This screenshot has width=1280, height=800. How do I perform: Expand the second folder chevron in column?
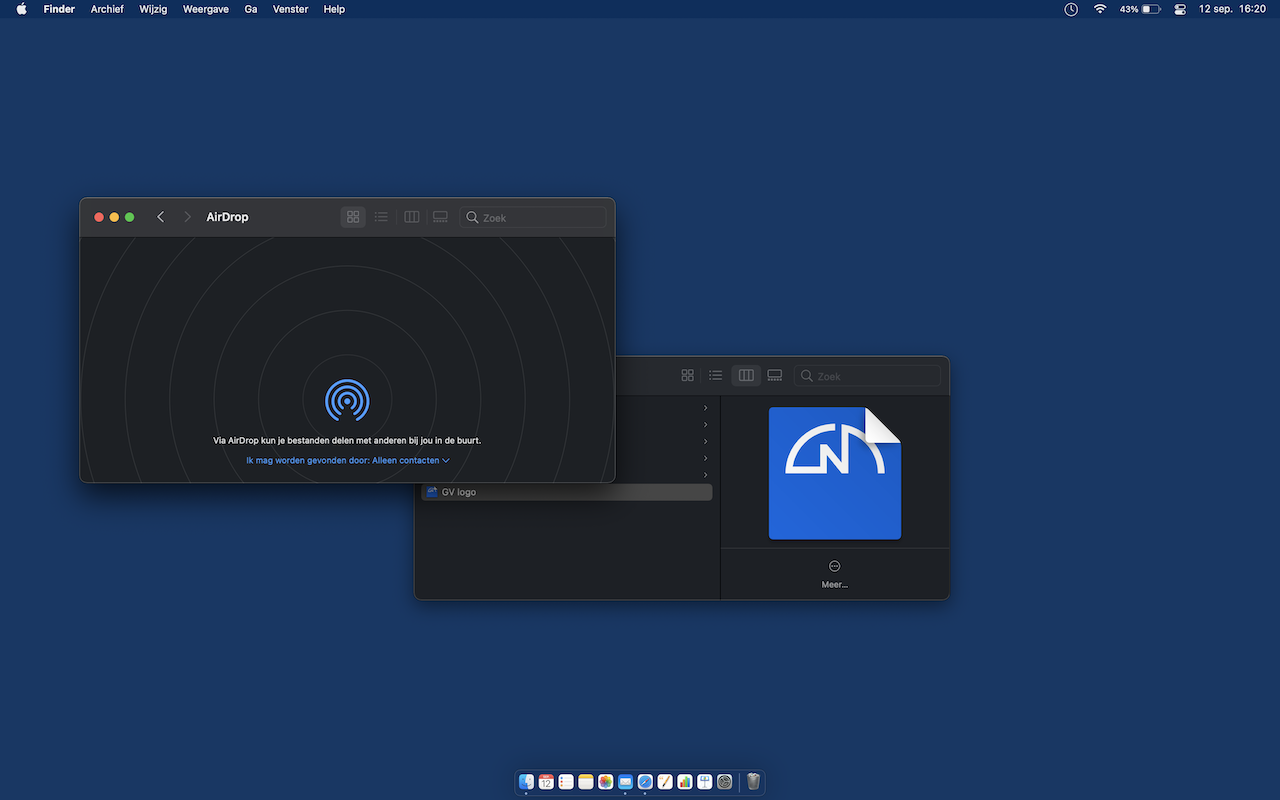point(706,425)
